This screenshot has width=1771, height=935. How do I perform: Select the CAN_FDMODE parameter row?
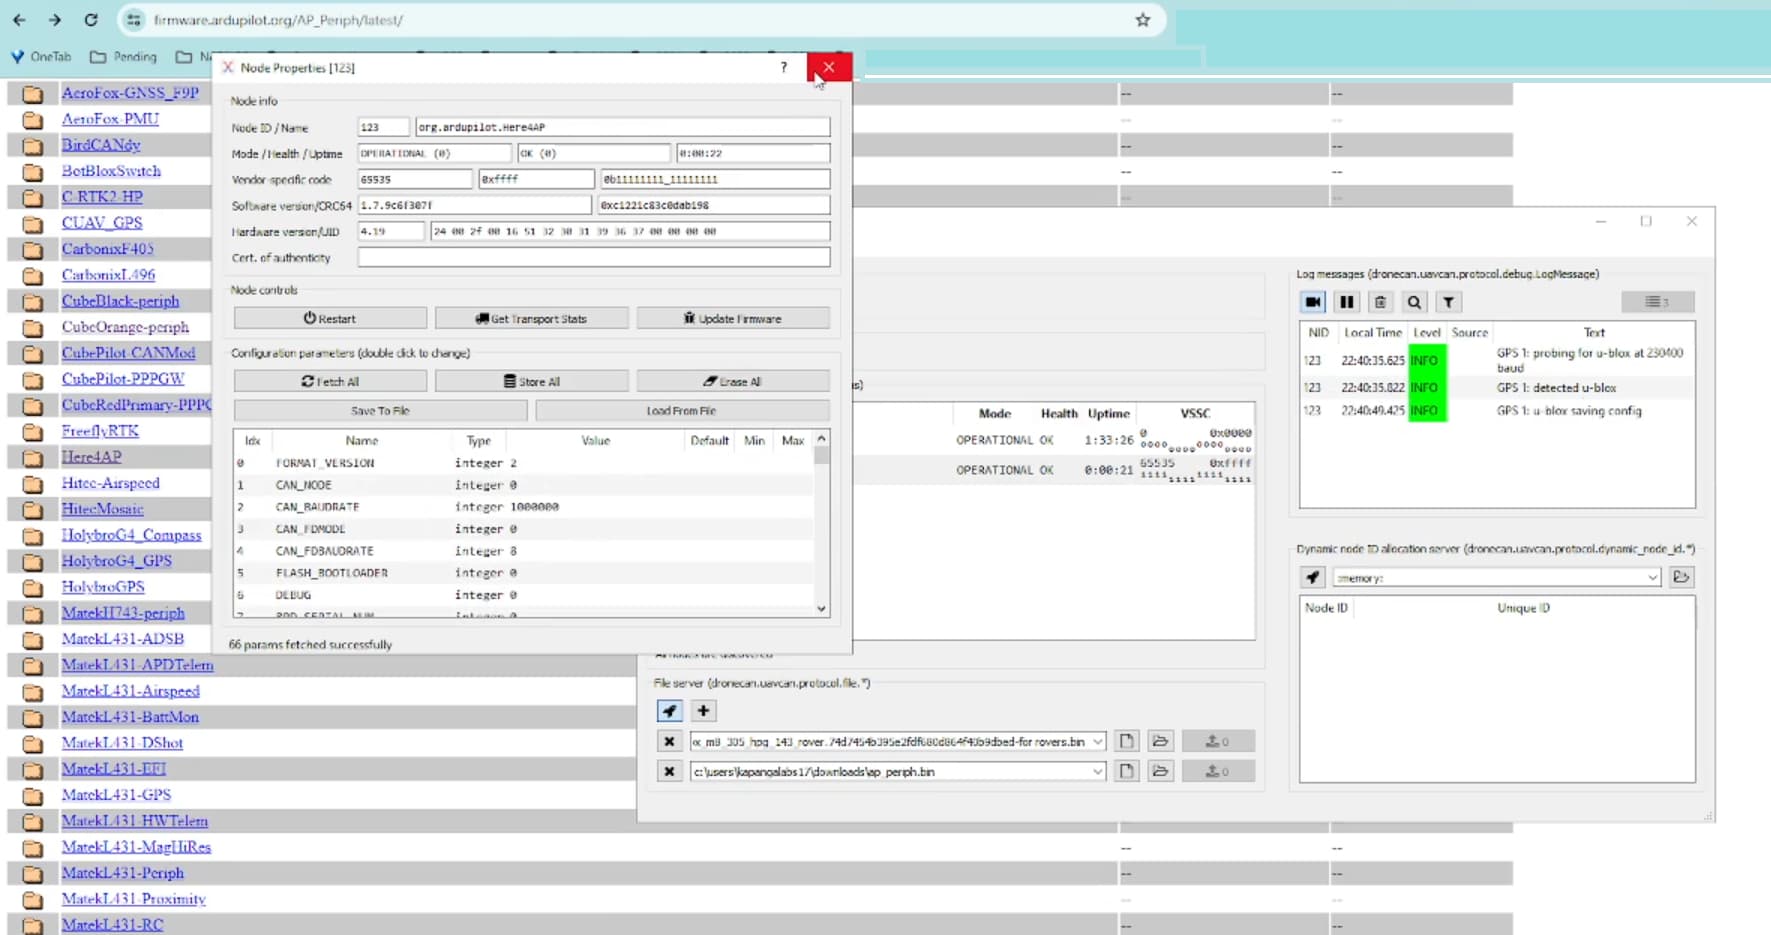pyautogui.click(x=525, y=529)
